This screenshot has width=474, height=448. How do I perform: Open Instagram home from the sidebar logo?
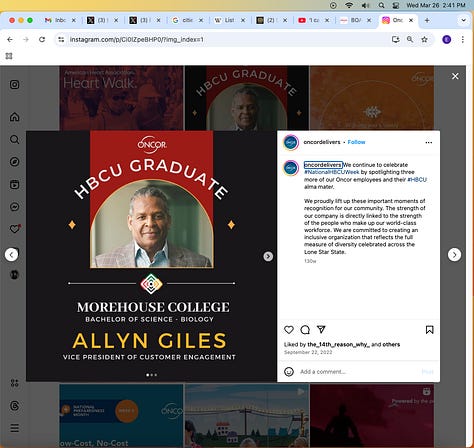pyautogui.click(x=14, y=84)
